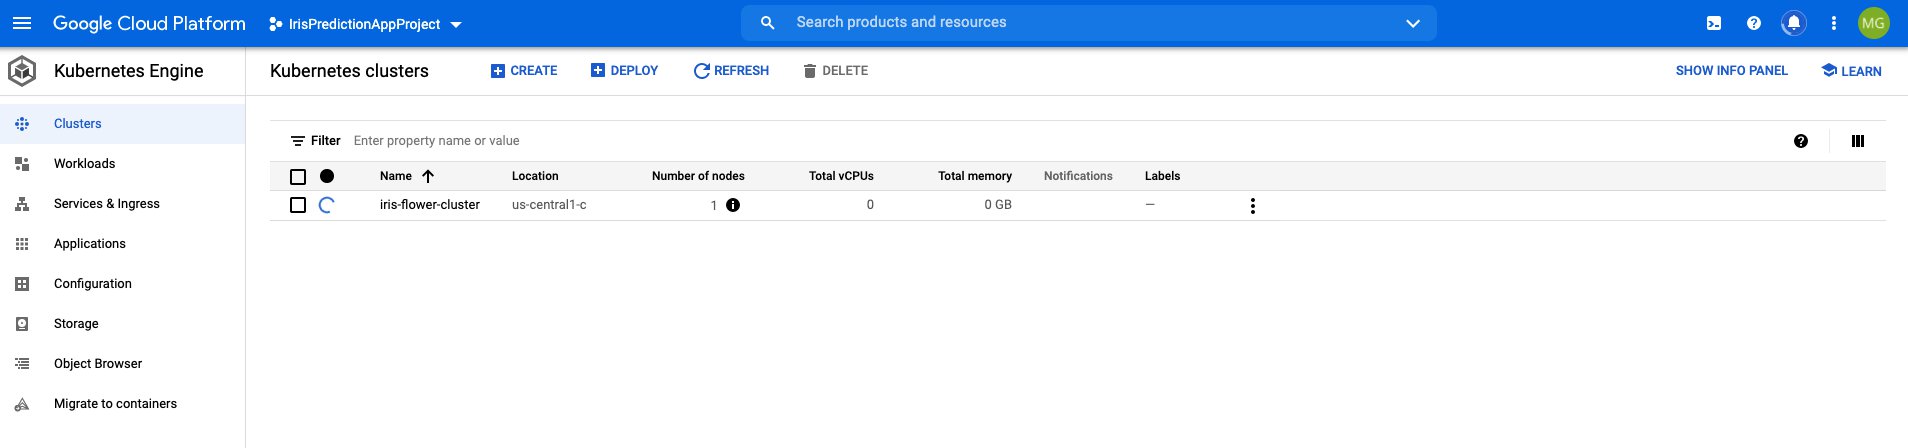
Task: Open Services & Ingress section
Action: (106, 204)
